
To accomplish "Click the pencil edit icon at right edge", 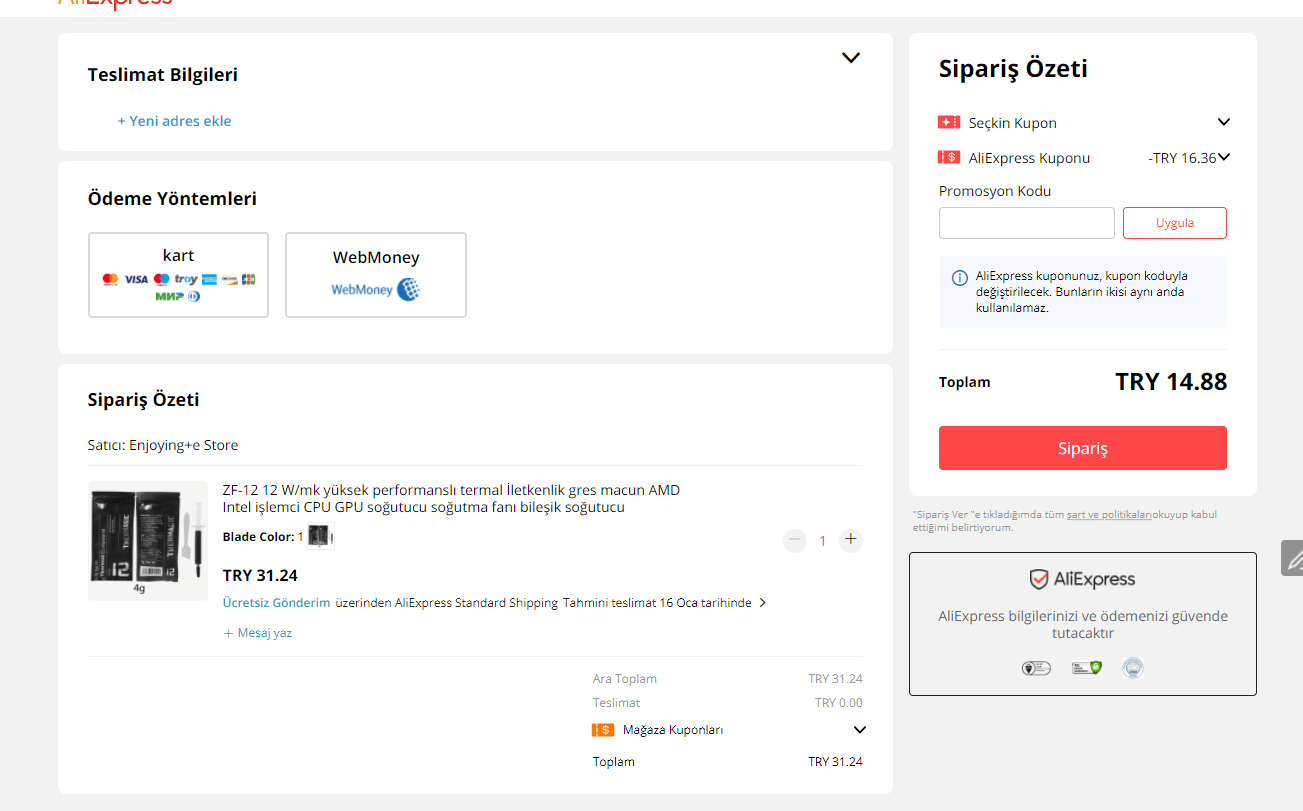I will point(1293,558).
